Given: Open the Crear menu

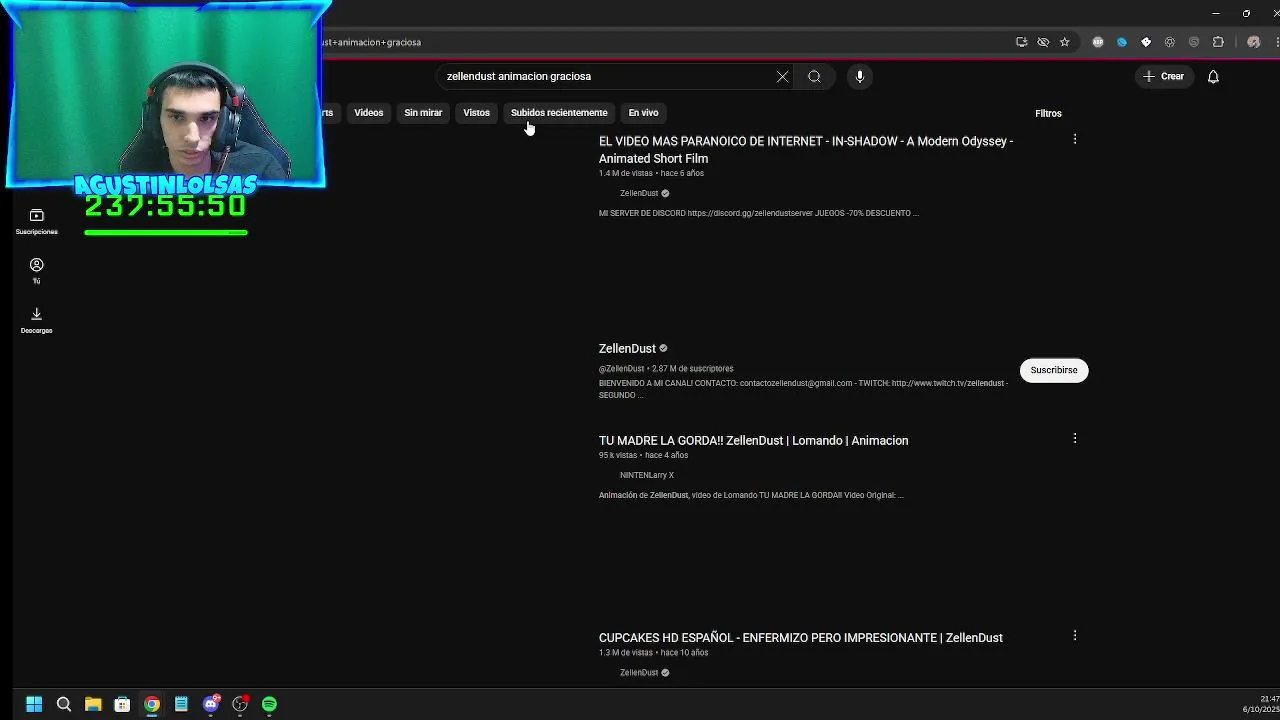Looking at the screenshot, I should 1163,76.
